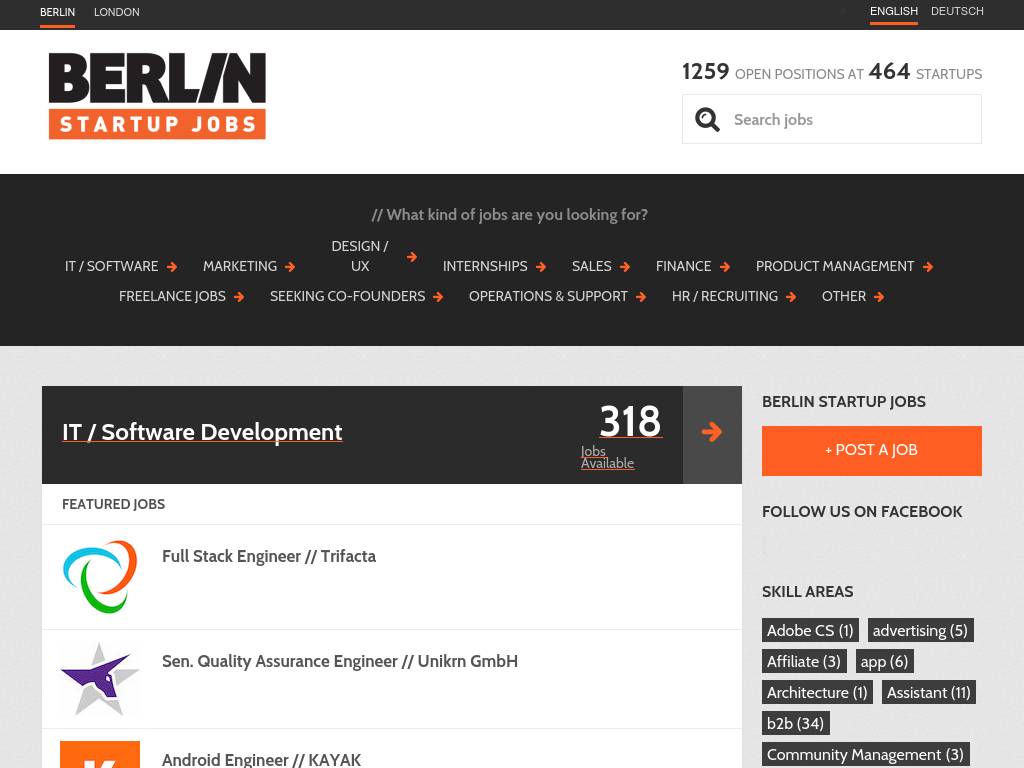
Task: Click the Berlin Startup Jobs logo
Action: [x=157, y=95]
